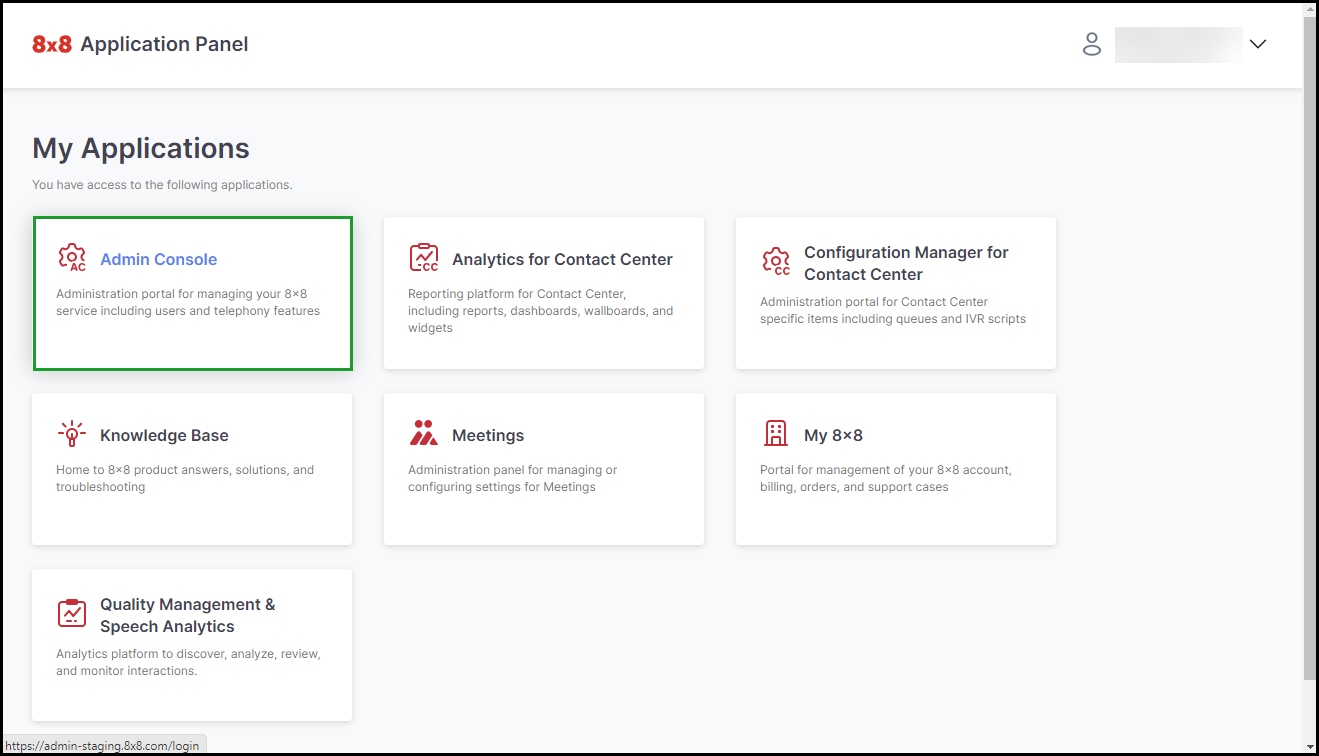Open Analytics for Contact Center title

(562, 259)
